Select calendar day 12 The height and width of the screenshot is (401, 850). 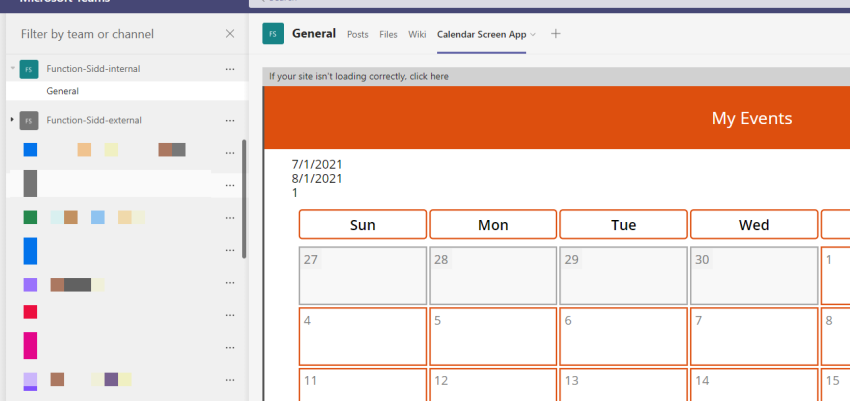(x=493, y=384)
